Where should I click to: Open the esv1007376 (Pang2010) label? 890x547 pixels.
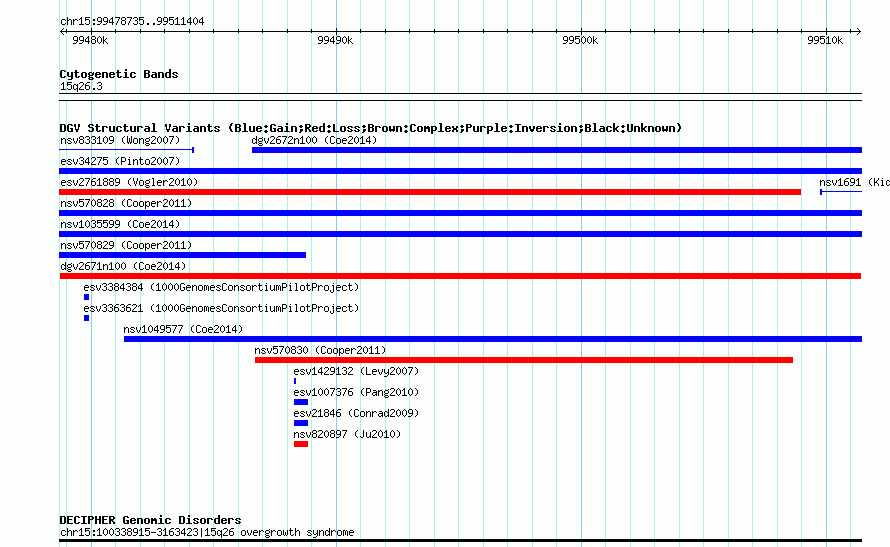[356, 392]
